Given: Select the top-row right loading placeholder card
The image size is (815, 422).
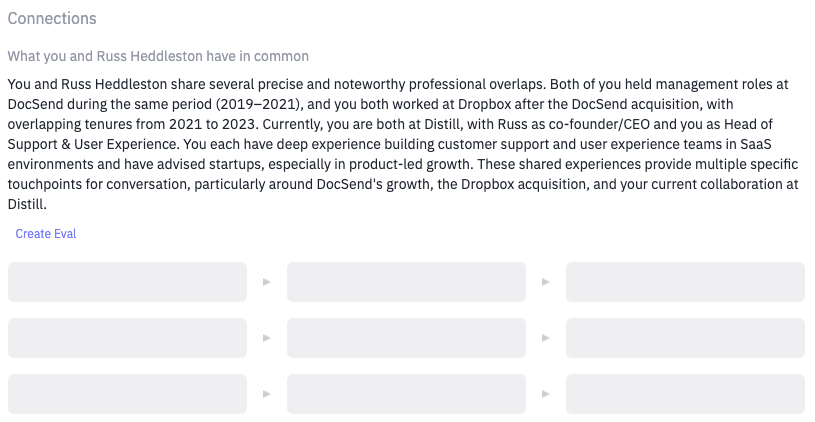Looking at the screenshot, I should [685, 282].
